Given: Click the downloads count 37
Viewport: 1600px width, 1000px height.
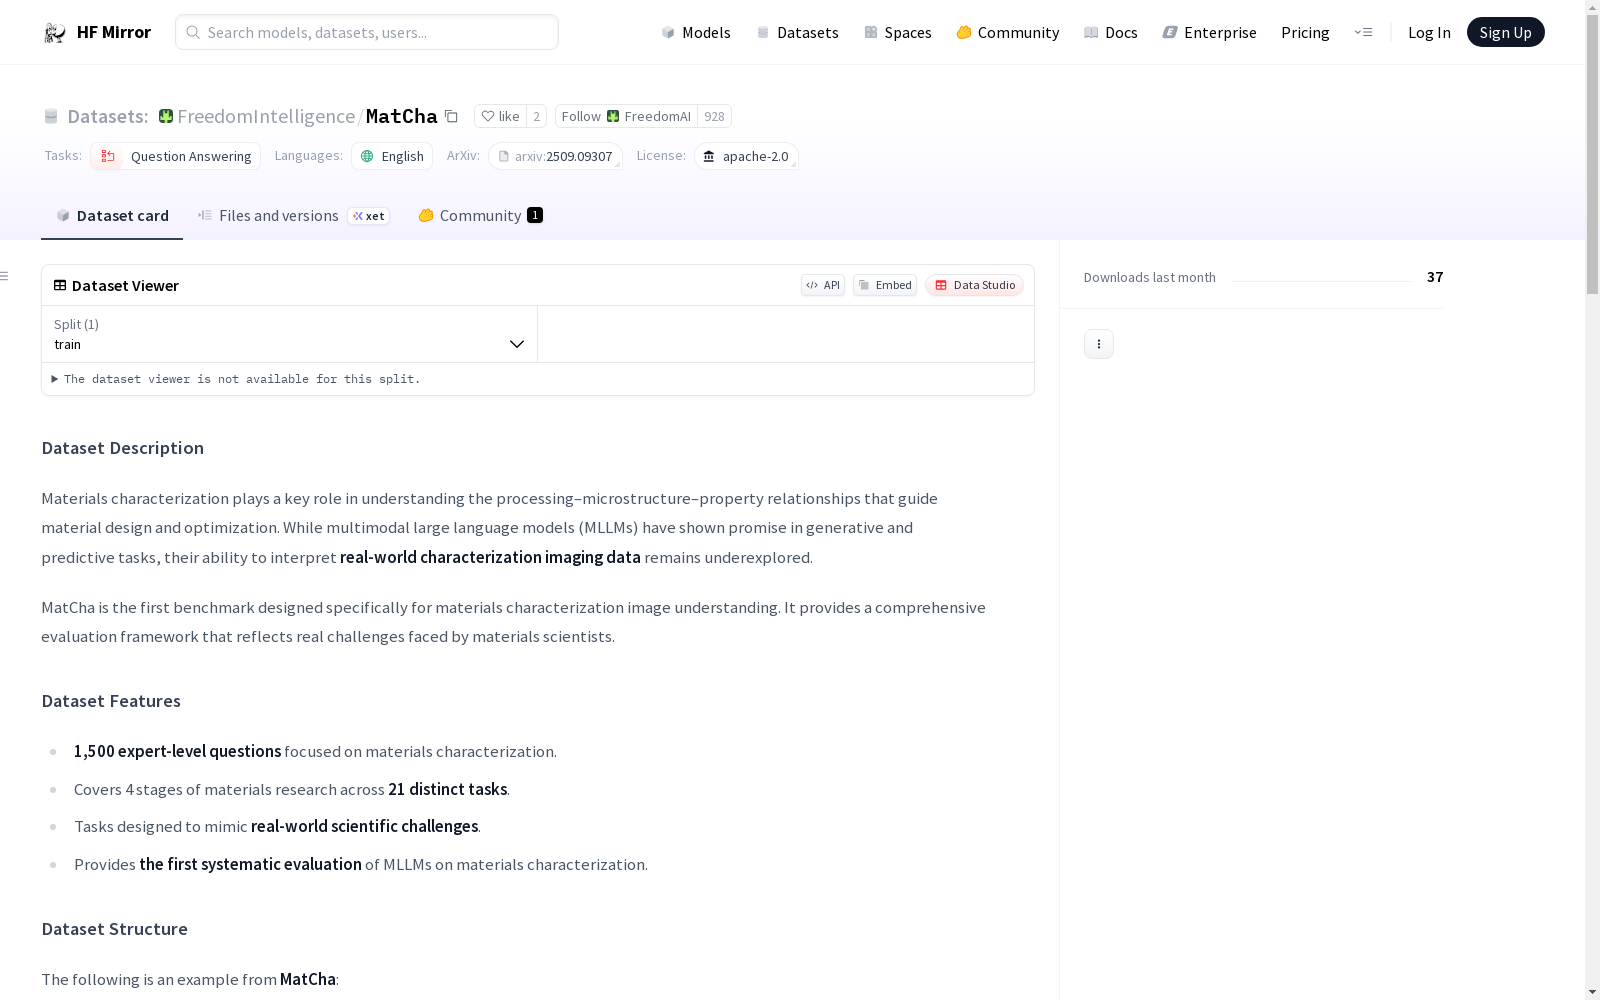Looking at the screenshot, I should point(1435,277).
